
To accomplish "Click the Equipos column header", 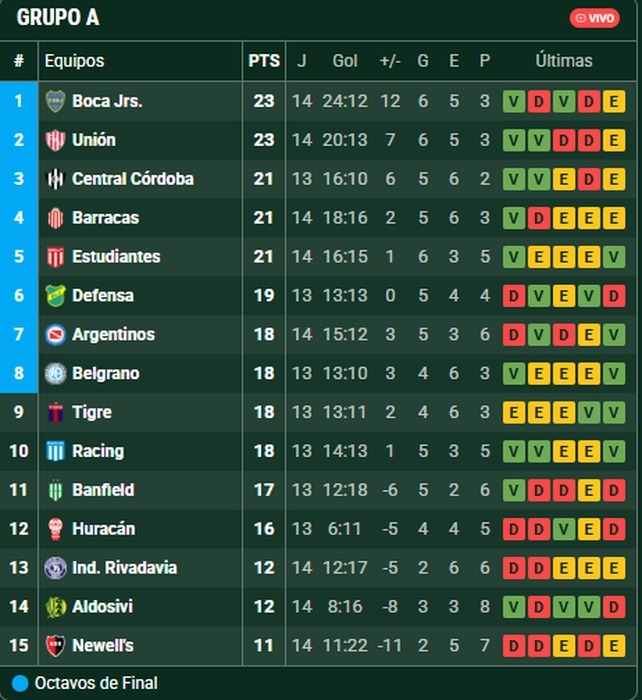I will point(74,61).
